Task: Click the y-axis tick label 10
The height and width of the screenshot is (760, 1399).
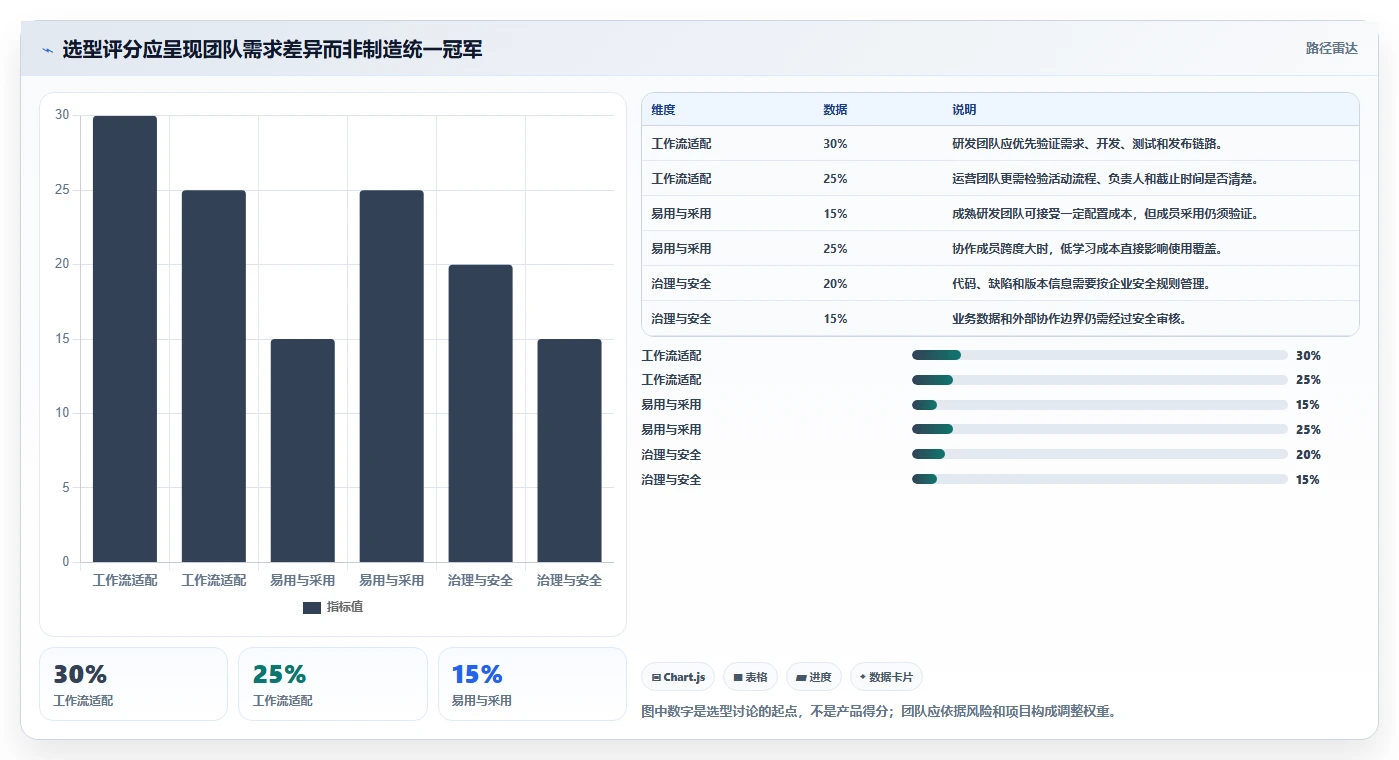Action: pos(62,413)
